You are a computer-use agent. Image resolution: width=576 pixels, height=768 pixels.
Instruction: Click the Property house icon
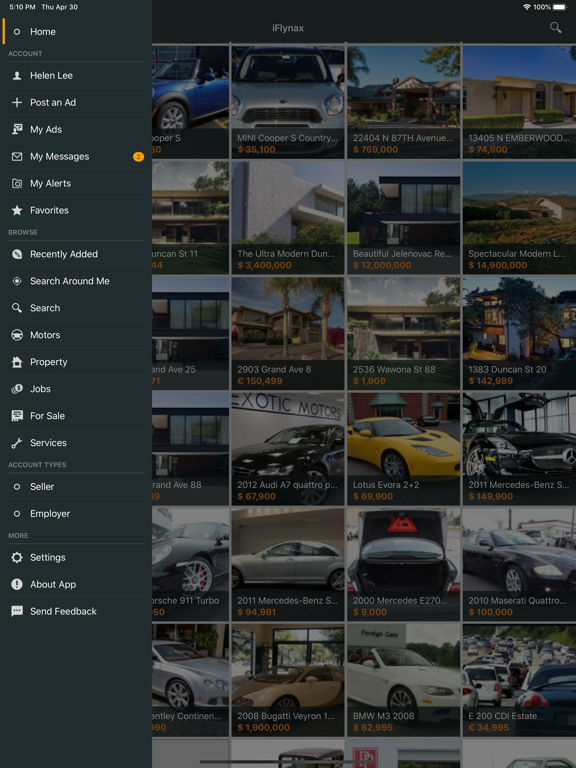(x=17, y=362)
